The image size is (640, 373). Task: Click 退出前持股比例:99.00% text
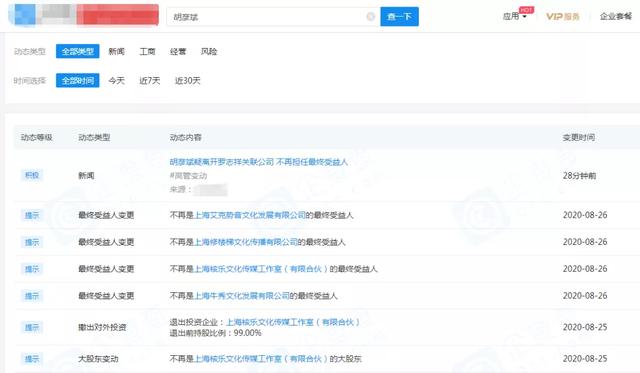216,333
